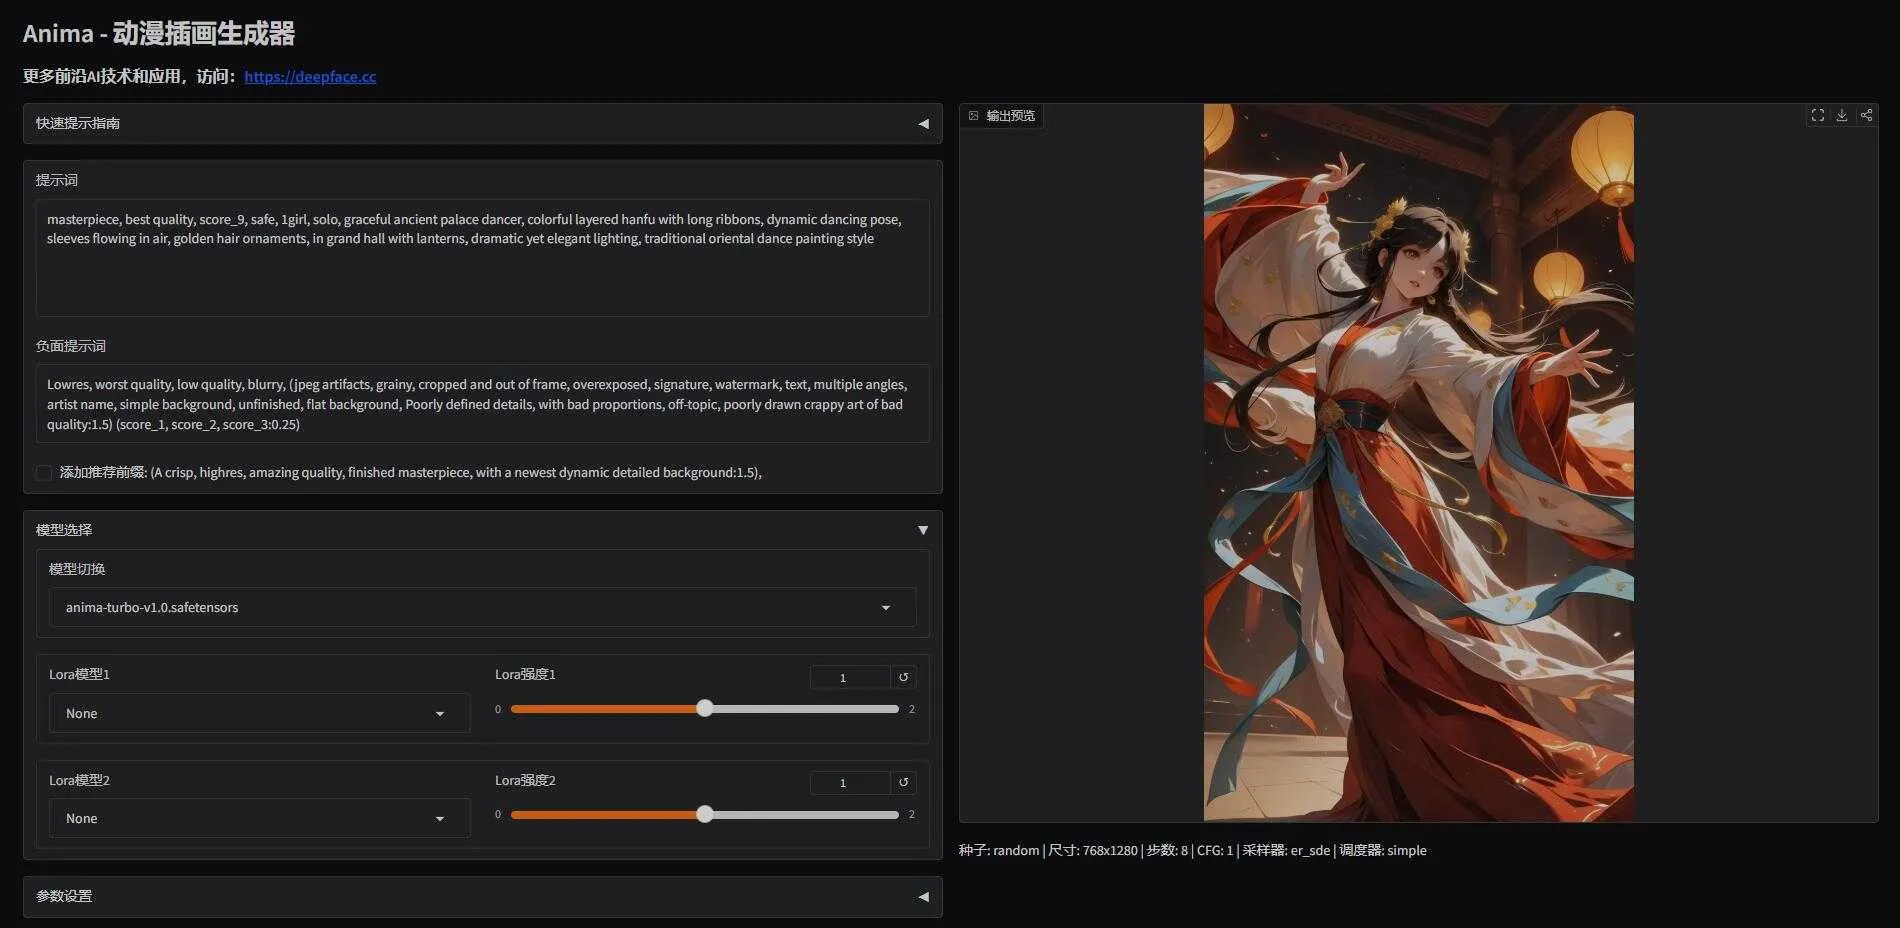This screenshot has height=928, width=1900.
Task: Open the 模型切换 anima-turbo dropdown
Action: tap(482, 607)
